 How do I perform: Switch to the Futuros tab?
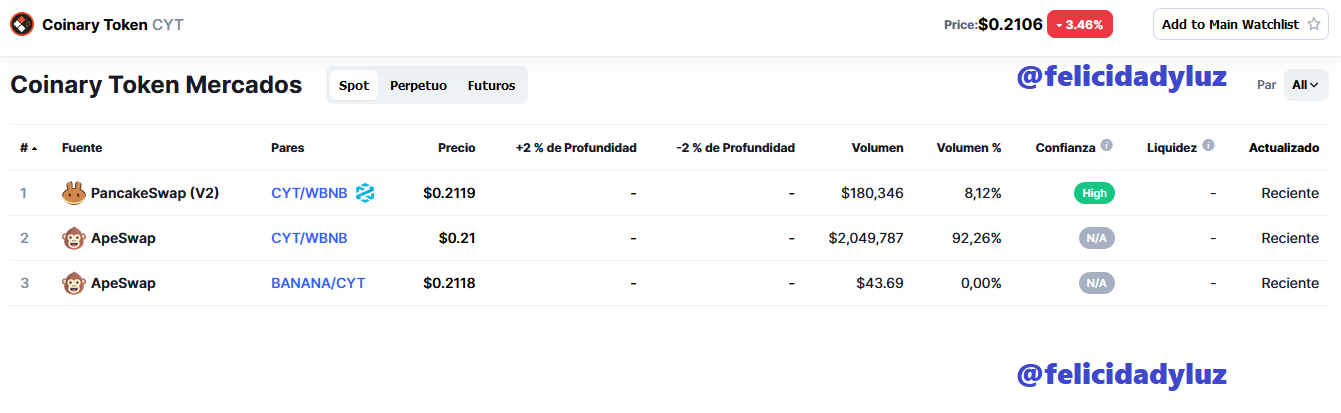coord(491,85)
